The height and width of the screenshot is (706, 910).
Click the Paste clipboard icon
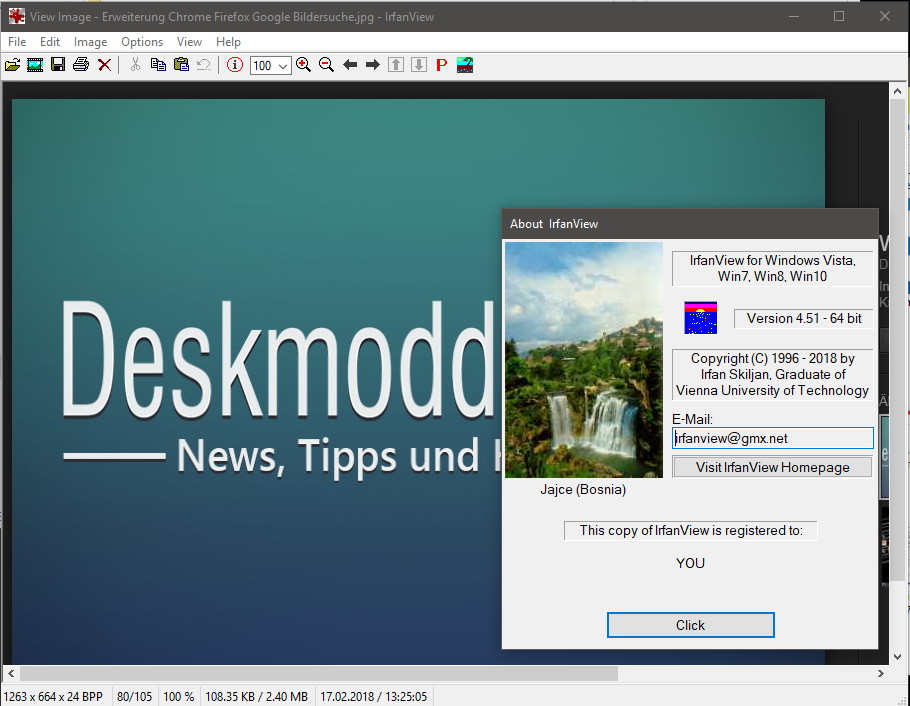point(181,64)
